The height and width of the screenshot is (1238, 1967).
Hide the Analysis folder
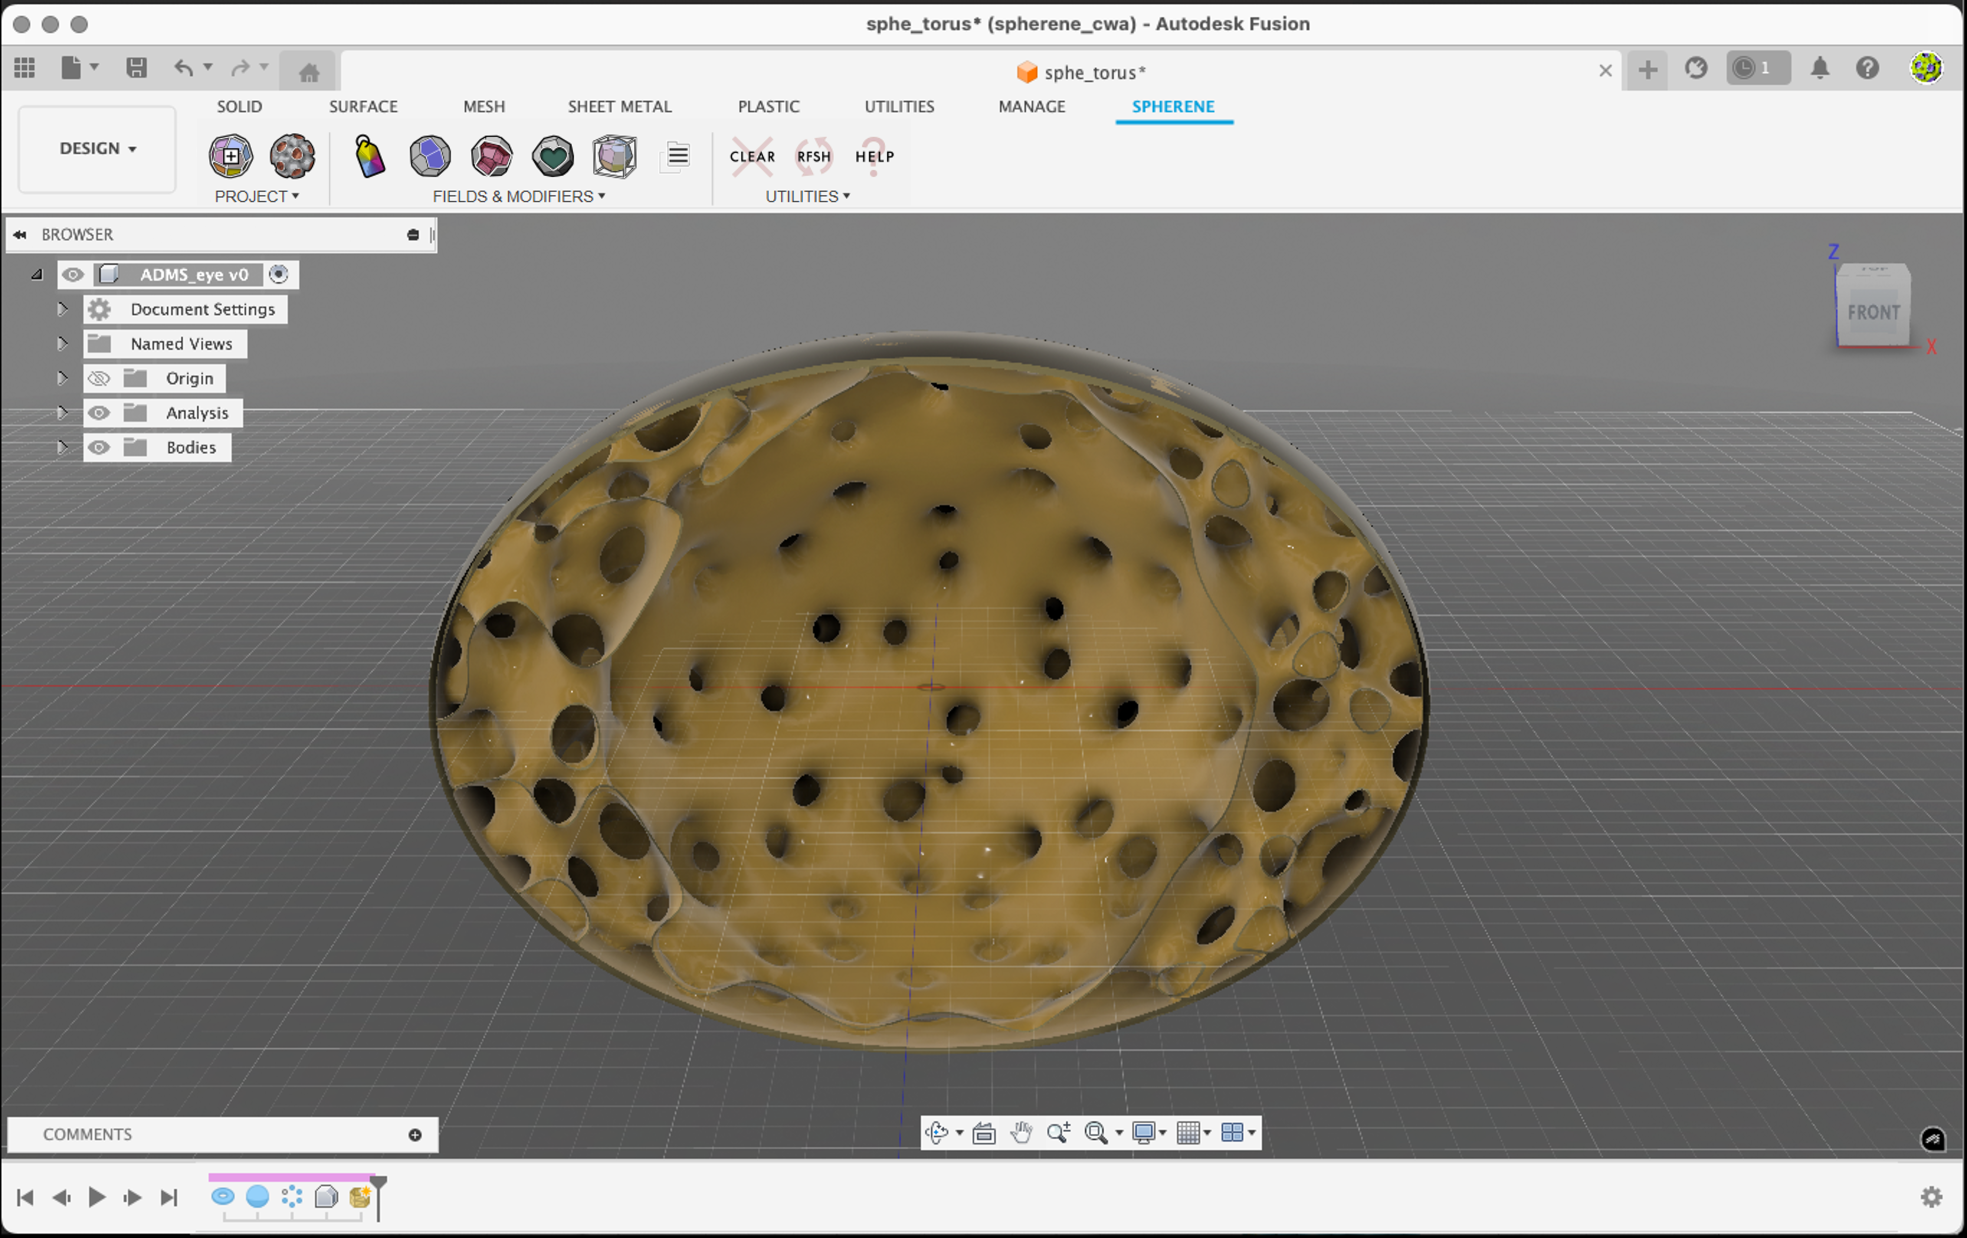tap(98, 413)
